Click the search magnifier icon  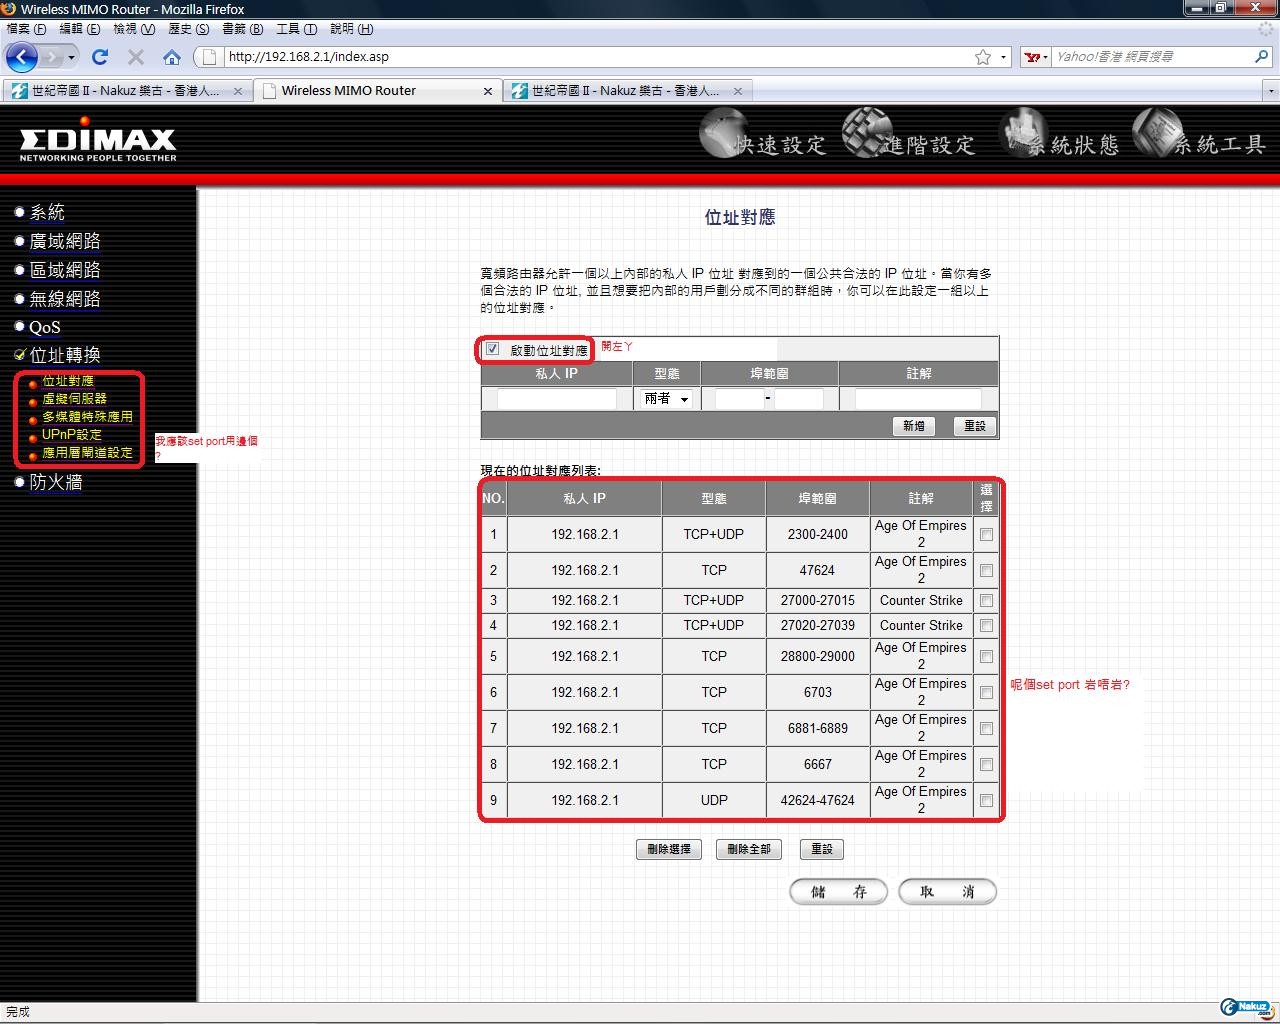click(1262, 57)
